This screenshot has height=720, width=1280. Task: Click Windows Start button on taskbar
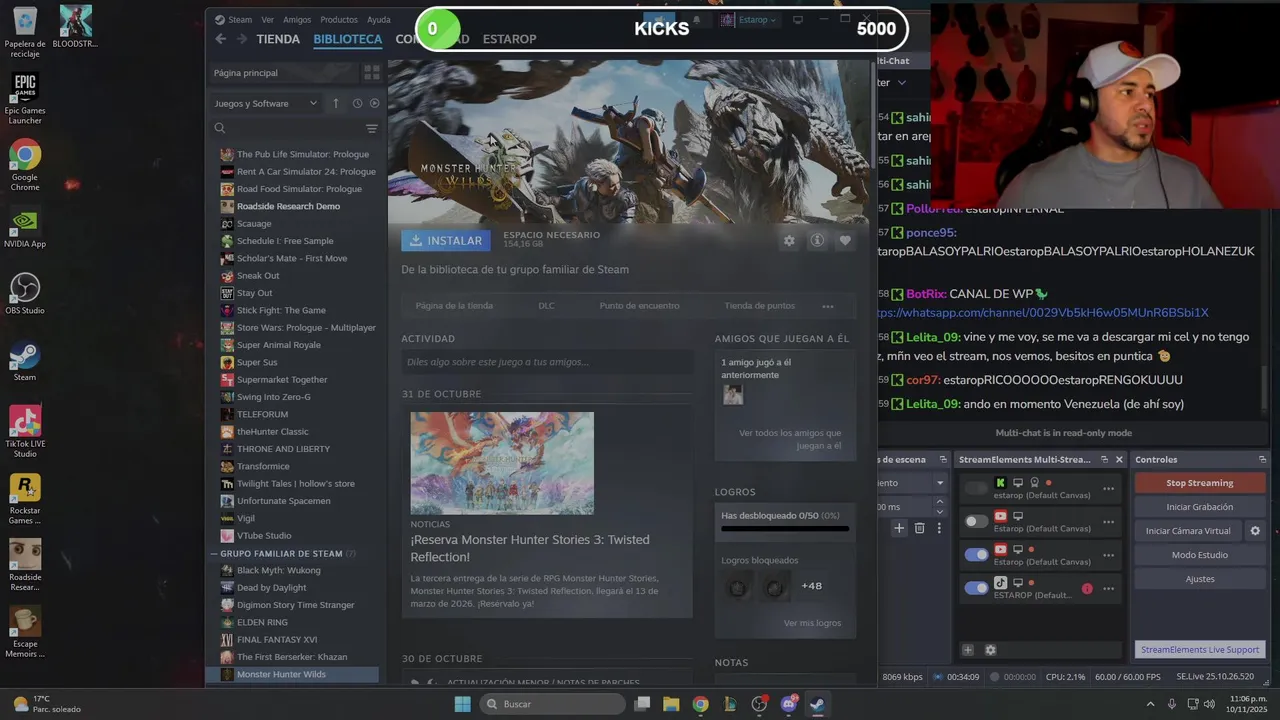point(462,704)
